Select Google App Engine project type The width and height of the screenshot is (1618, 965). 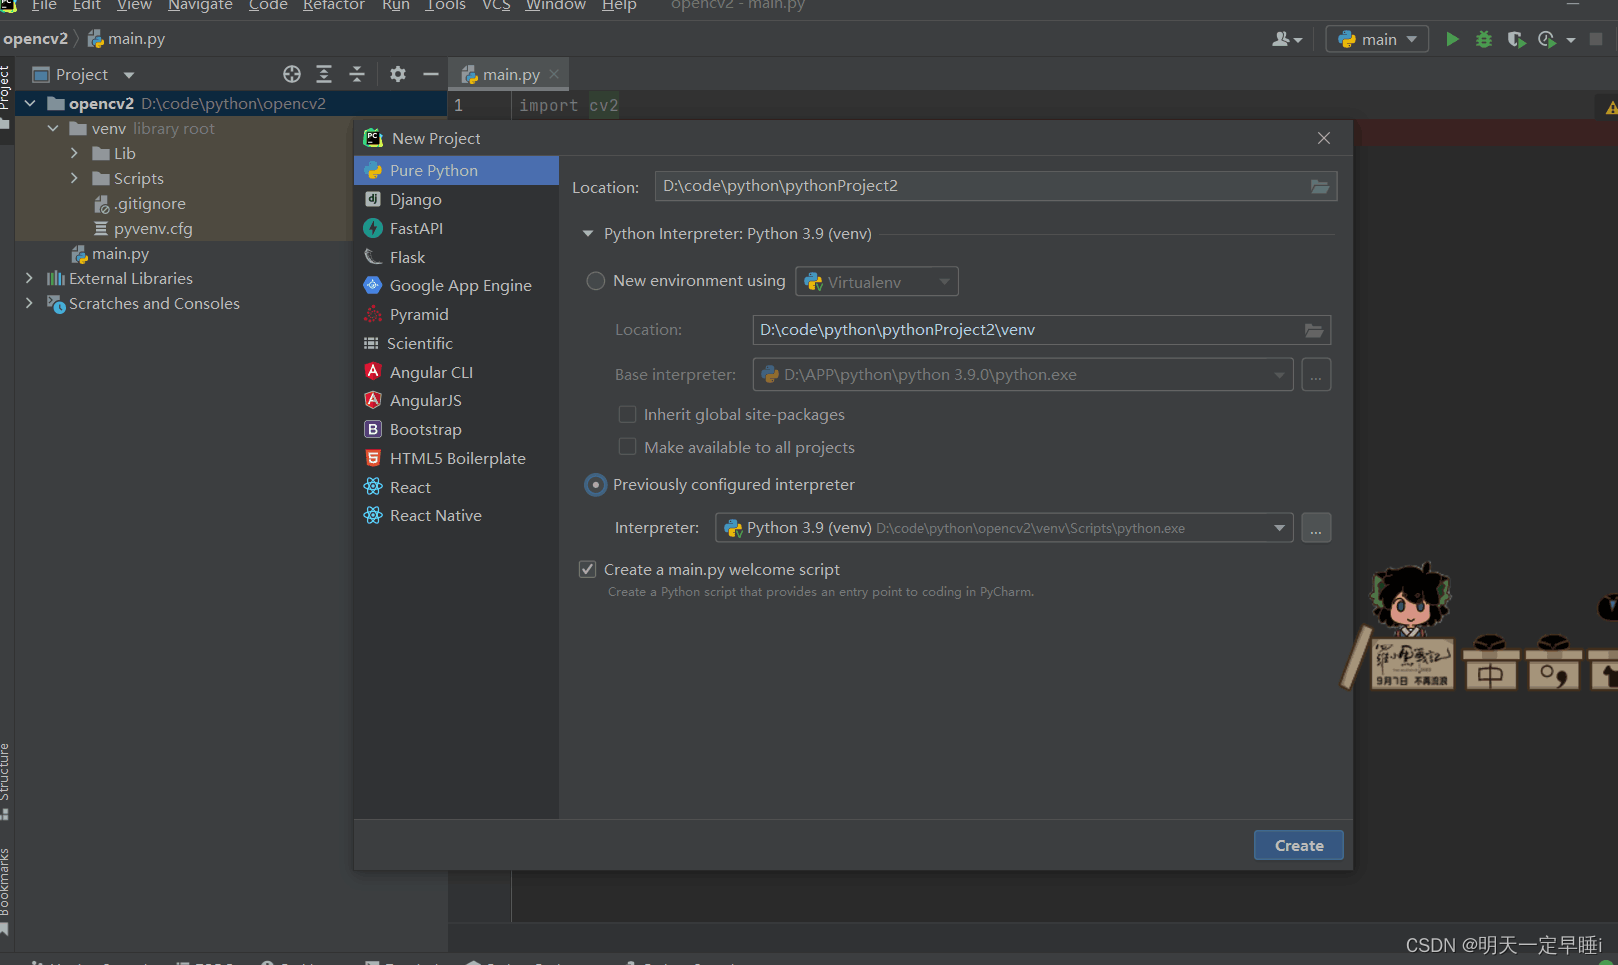coord(456,286)
